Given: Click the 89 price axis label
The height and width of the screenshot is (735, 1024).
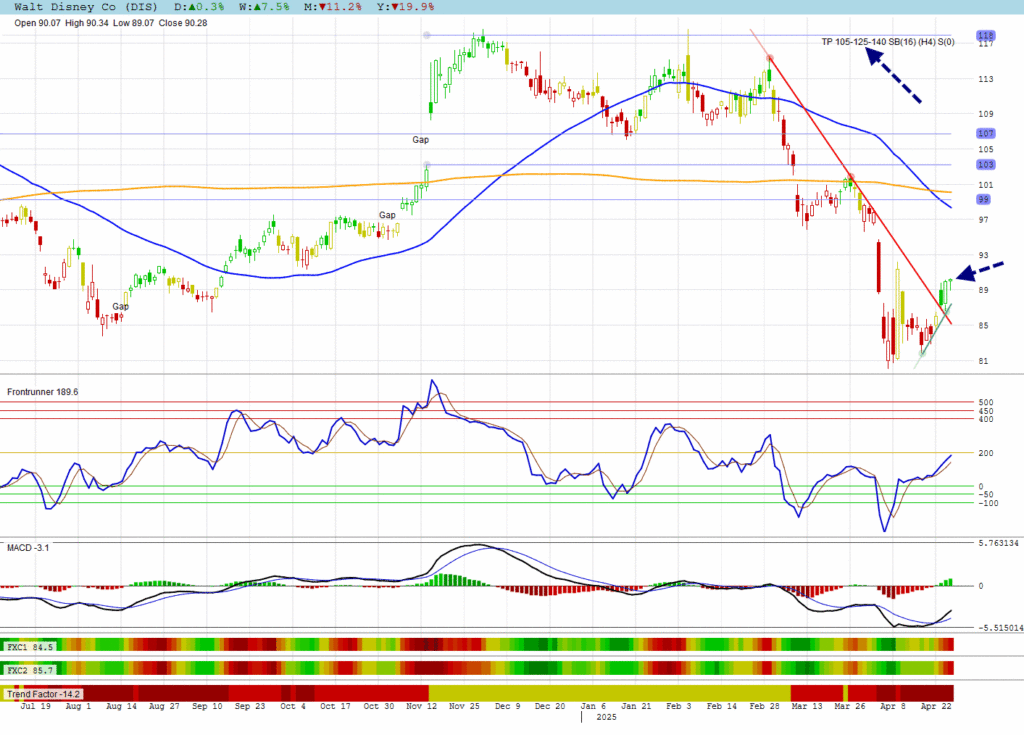Looking at the screenshot, I should pyautogui.click(x=984, y=290).
